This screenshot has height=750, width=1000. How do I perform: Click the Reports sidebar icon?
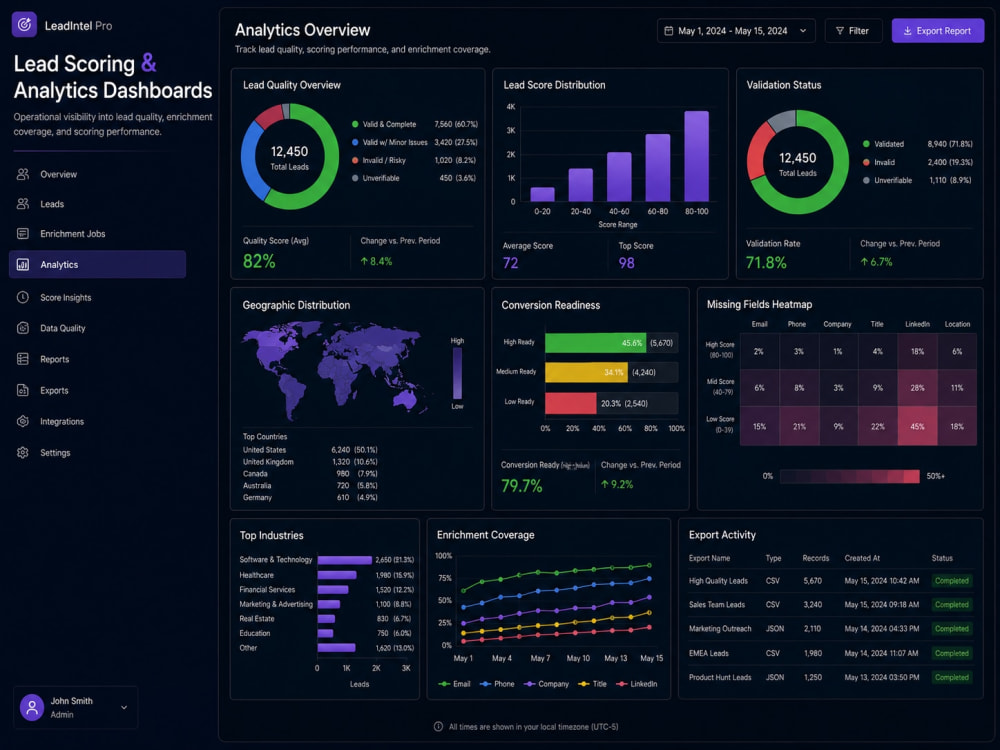click(23, 359)
